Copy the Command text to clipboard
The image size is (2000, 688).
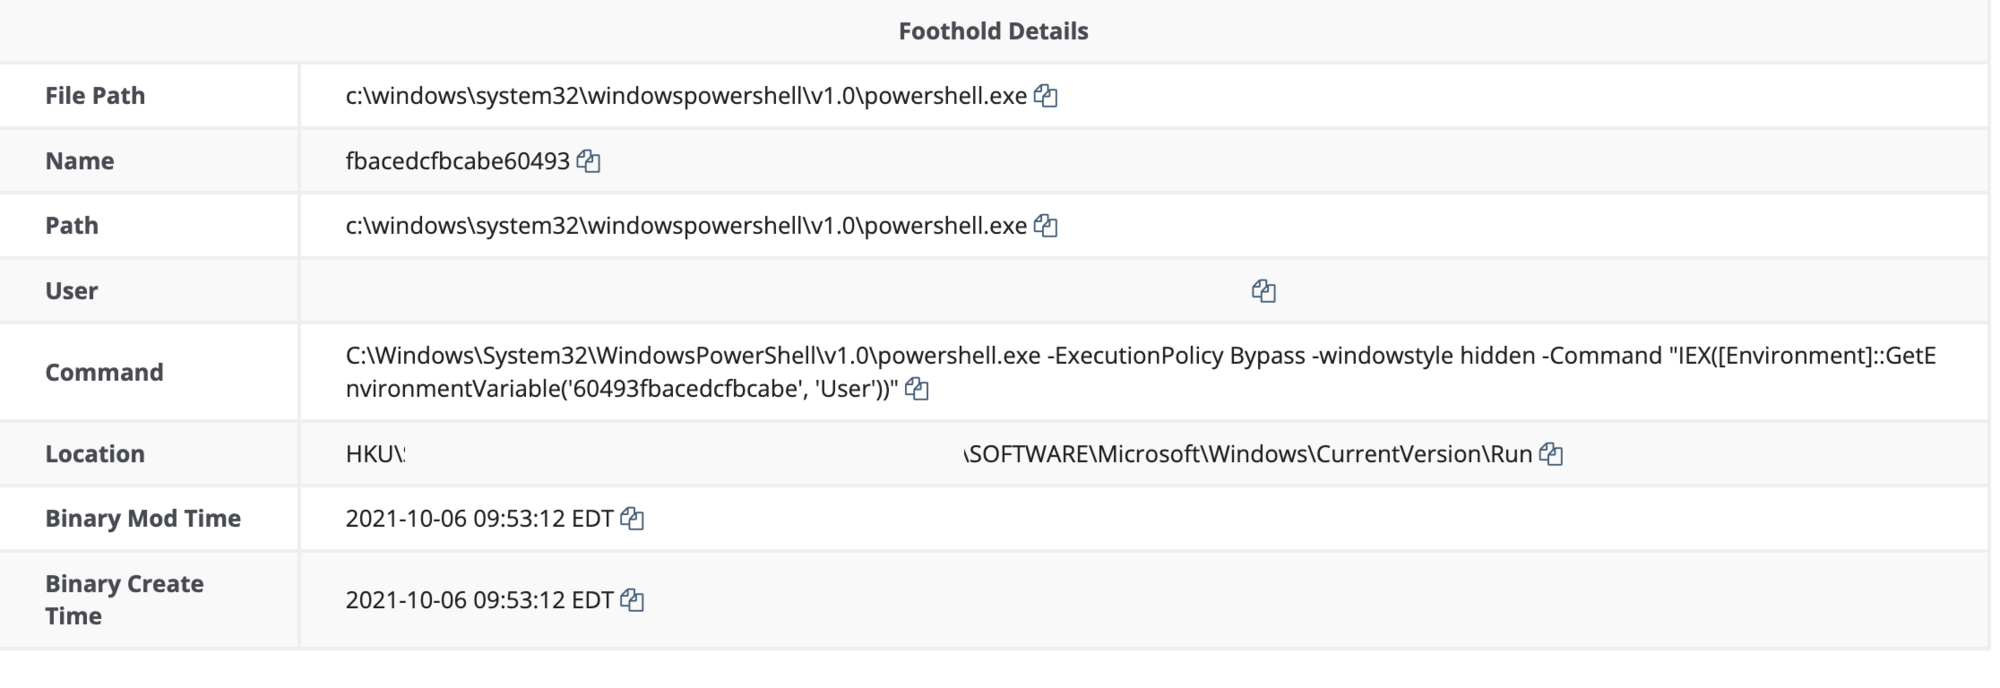point(917,389)
